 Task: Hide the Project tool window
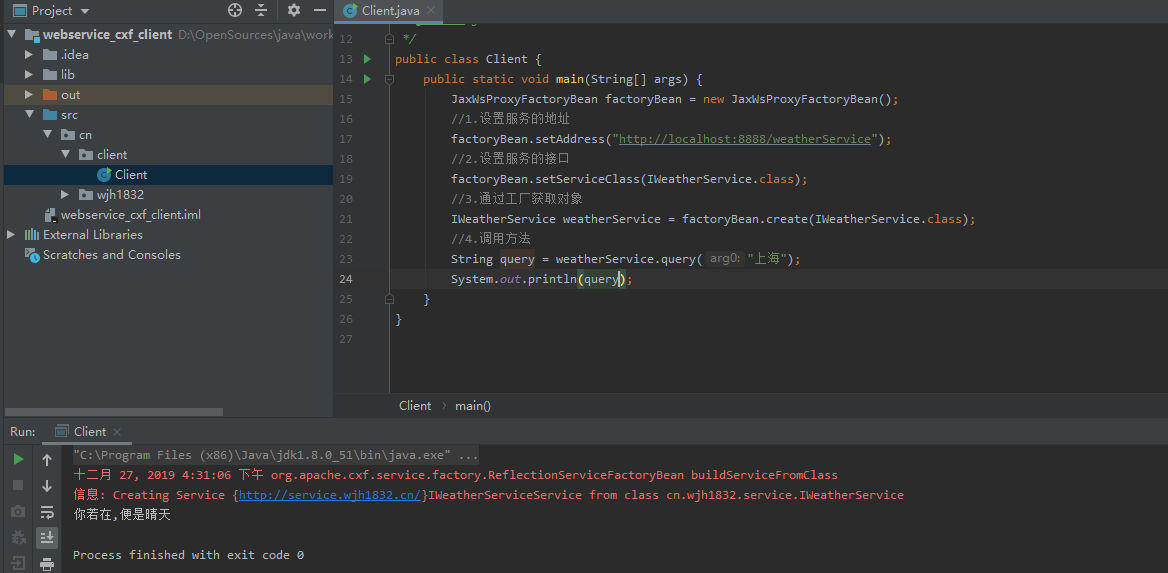click(319, 10)
